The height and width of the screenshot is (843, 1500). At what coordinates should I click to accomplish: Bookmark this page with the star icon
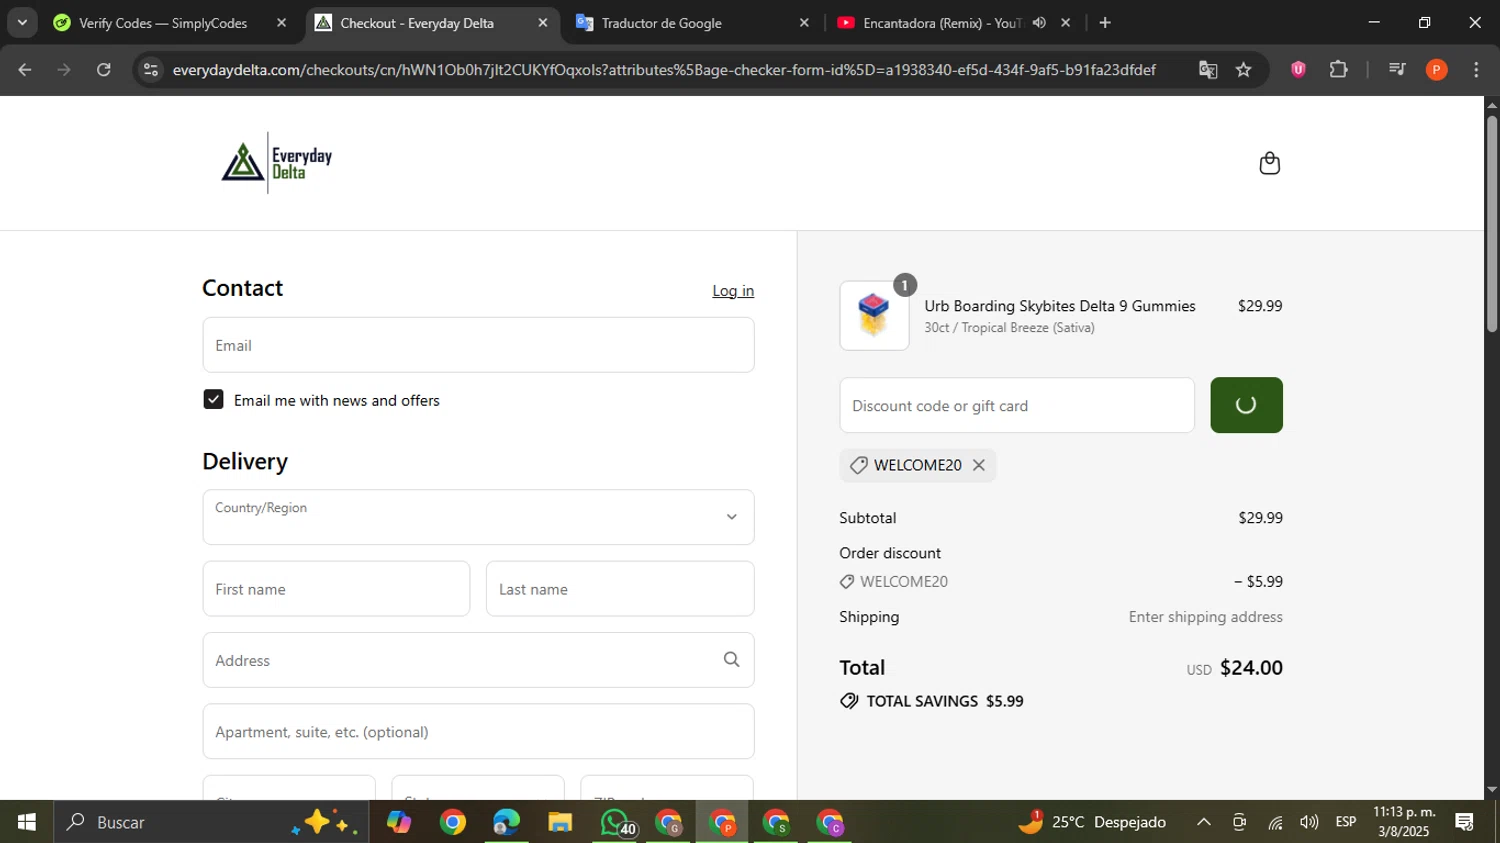tap(1243, 69)
